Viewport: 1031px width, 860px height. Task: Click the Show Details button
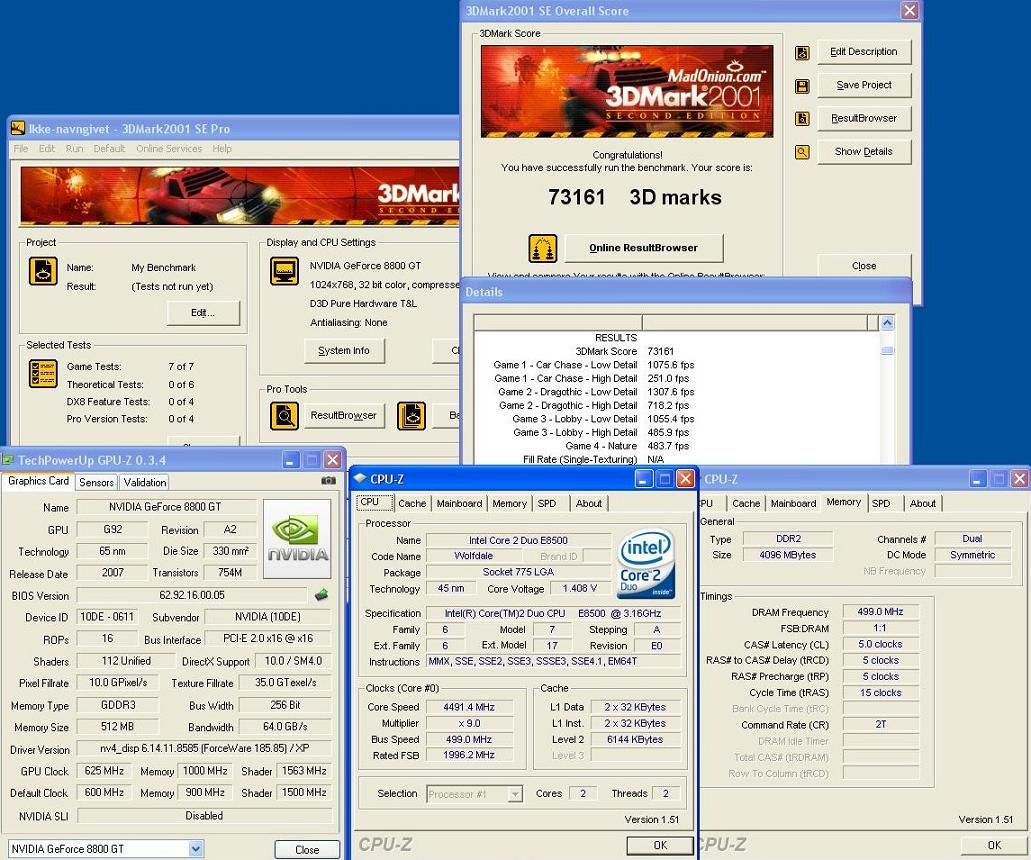(x=864, y=151)
